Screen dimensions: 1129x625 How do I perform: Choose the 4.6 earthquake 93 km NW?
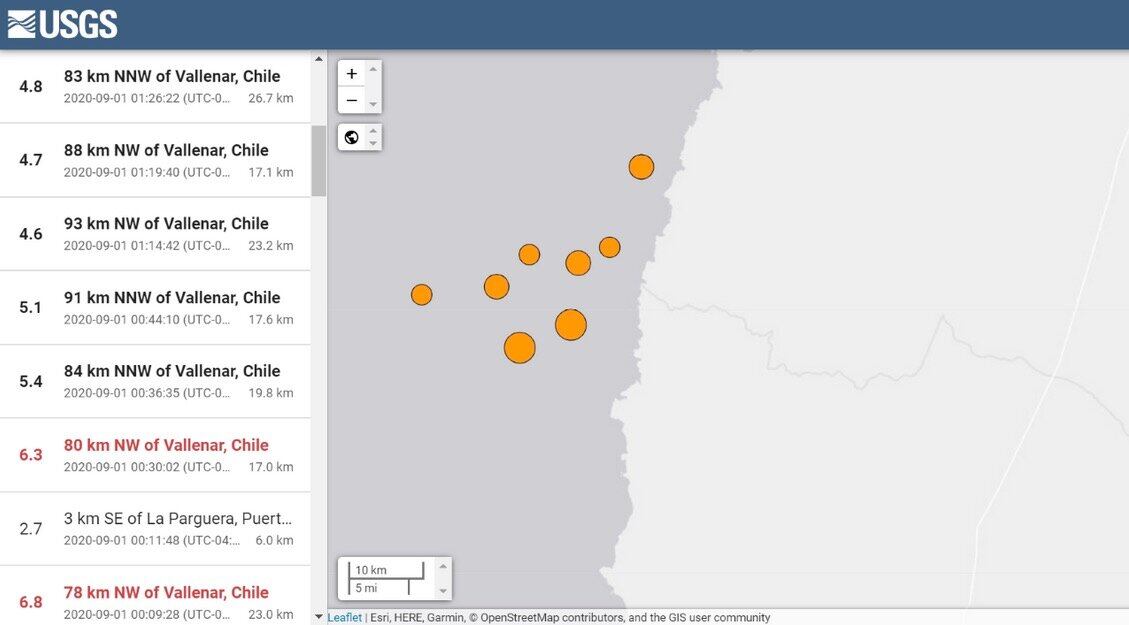point(166,223)
